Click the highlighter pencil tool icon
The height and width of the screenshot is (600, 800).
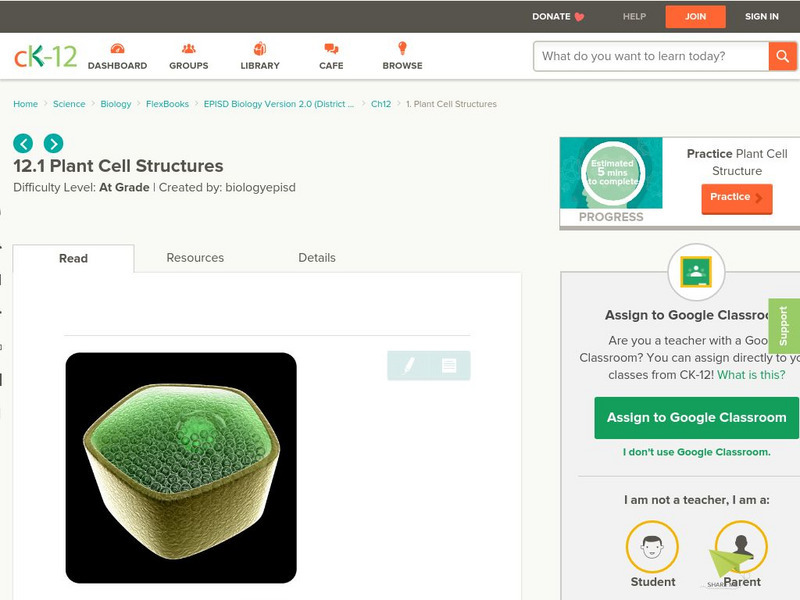tap(408, 365)
